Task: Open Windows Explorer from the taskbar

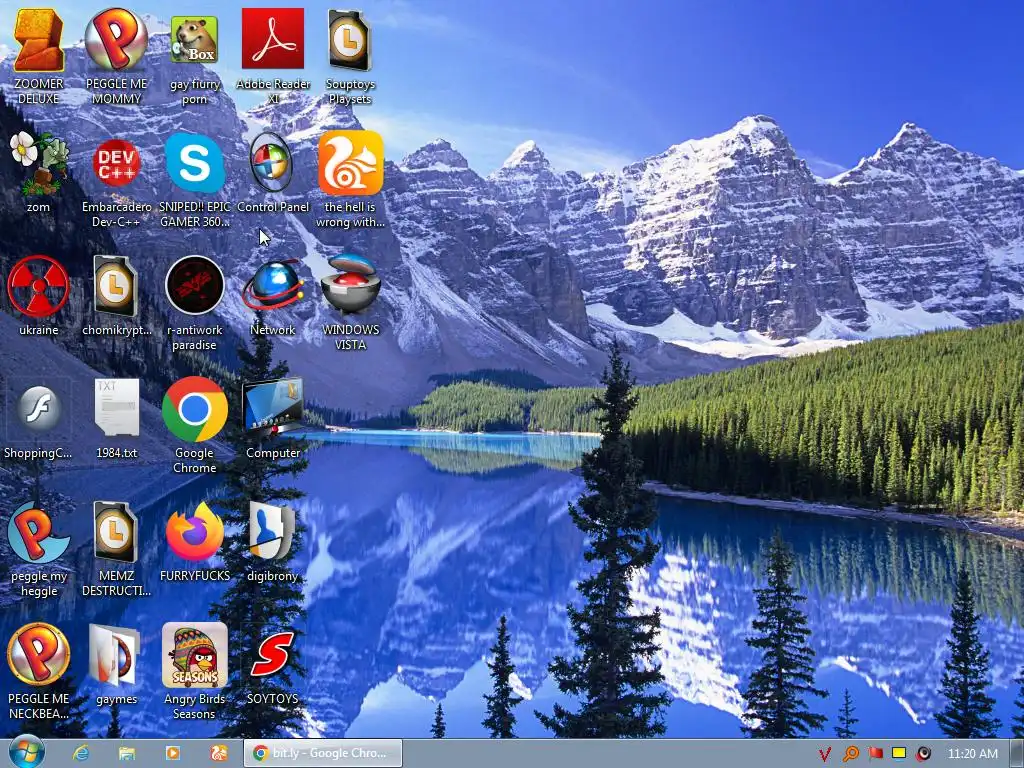Action: point(127,754)
